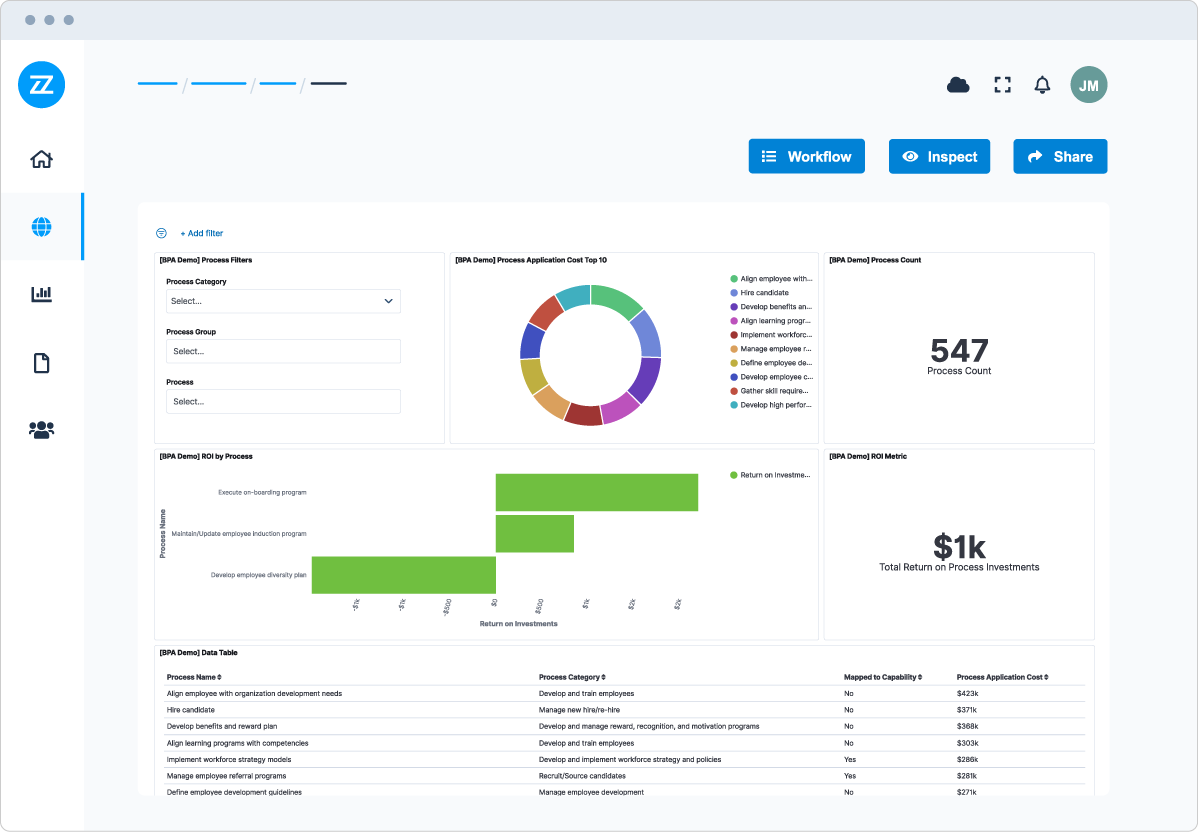1198x832 pixels.
Task: Open the bar chart analytics icon
Action: coord(41,294)
